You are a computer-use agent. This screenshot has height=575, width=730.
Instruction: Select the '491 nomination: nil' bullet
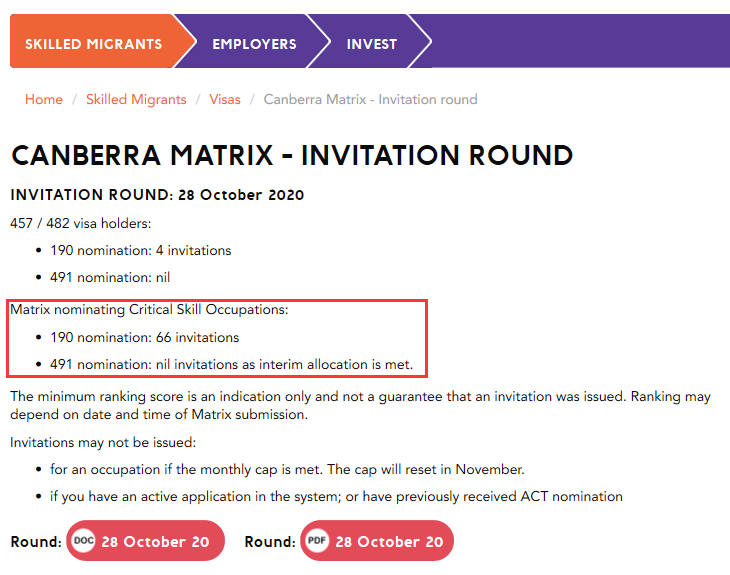pyautogui.click(x=112, y=277)
